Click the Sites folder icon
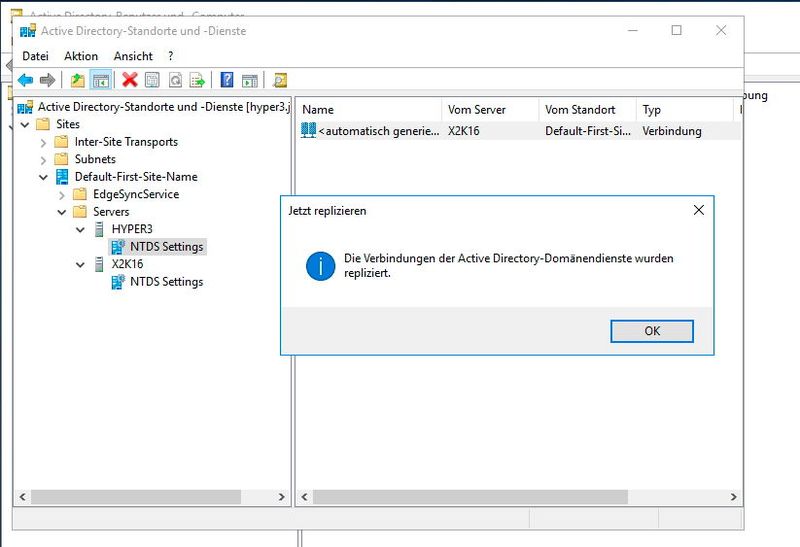 (x=43, y=124)
